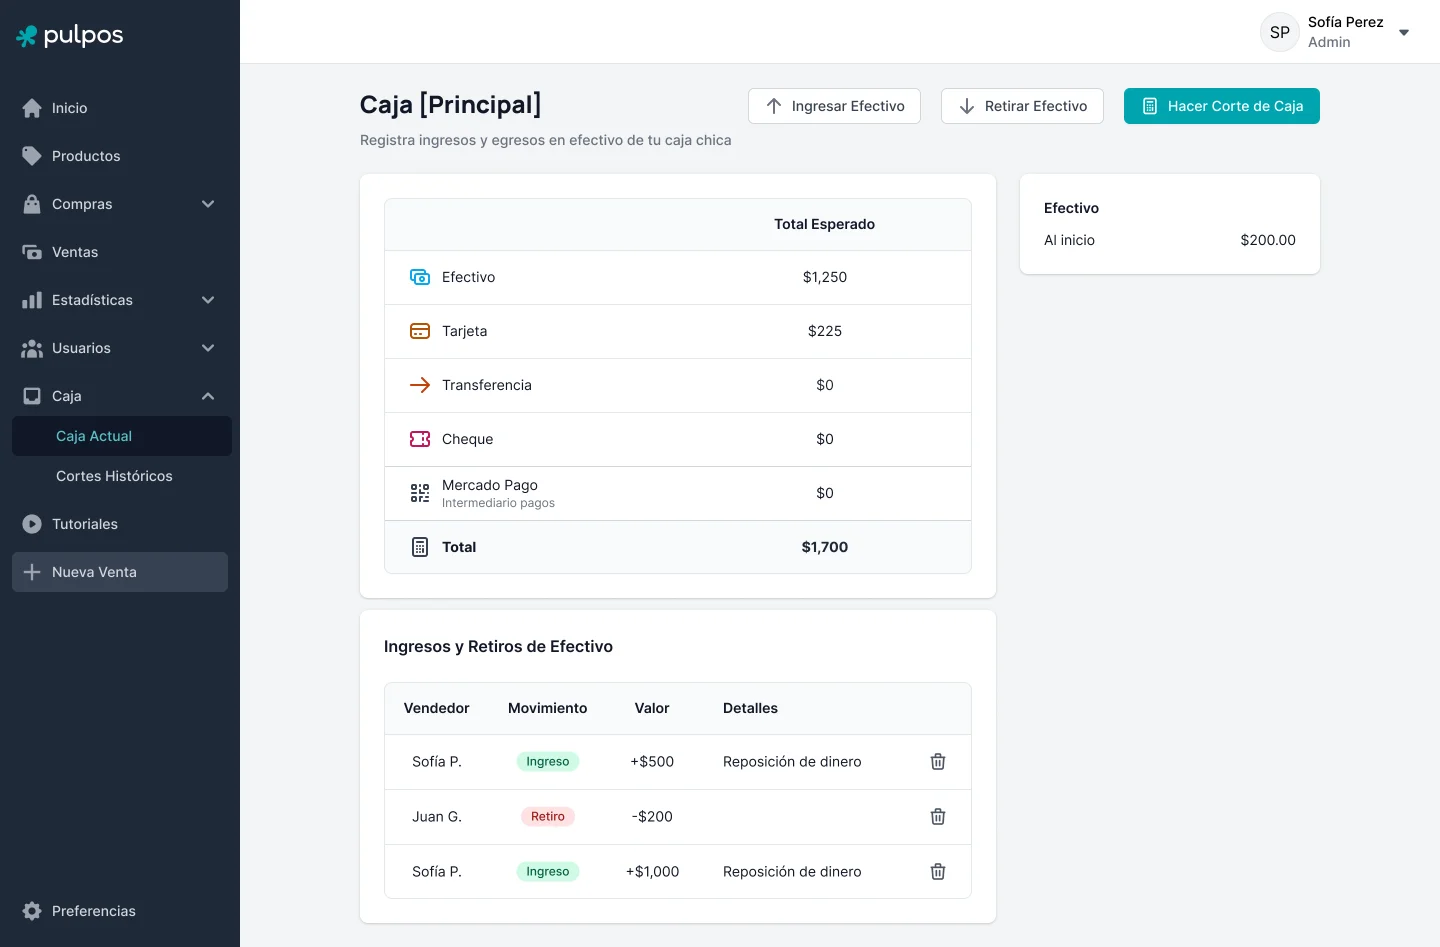Image resolution: width=1440 pixels, height=947 pixels.
Task: Click the -$200 value
Action: (x=652, y=817)
